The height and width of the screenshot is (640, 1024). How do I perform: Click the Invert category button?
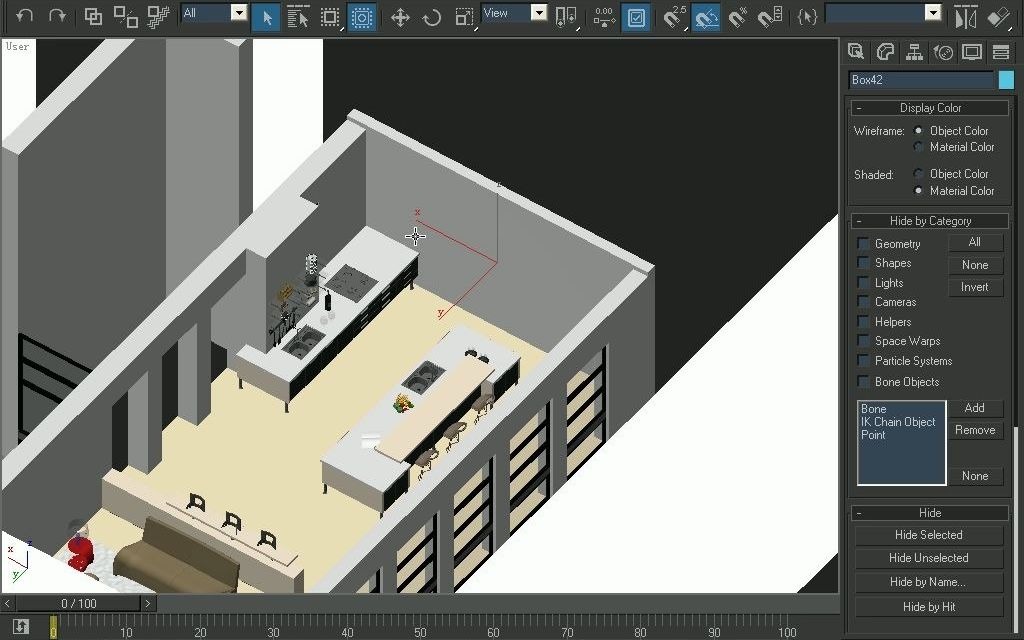pos(975,287)
